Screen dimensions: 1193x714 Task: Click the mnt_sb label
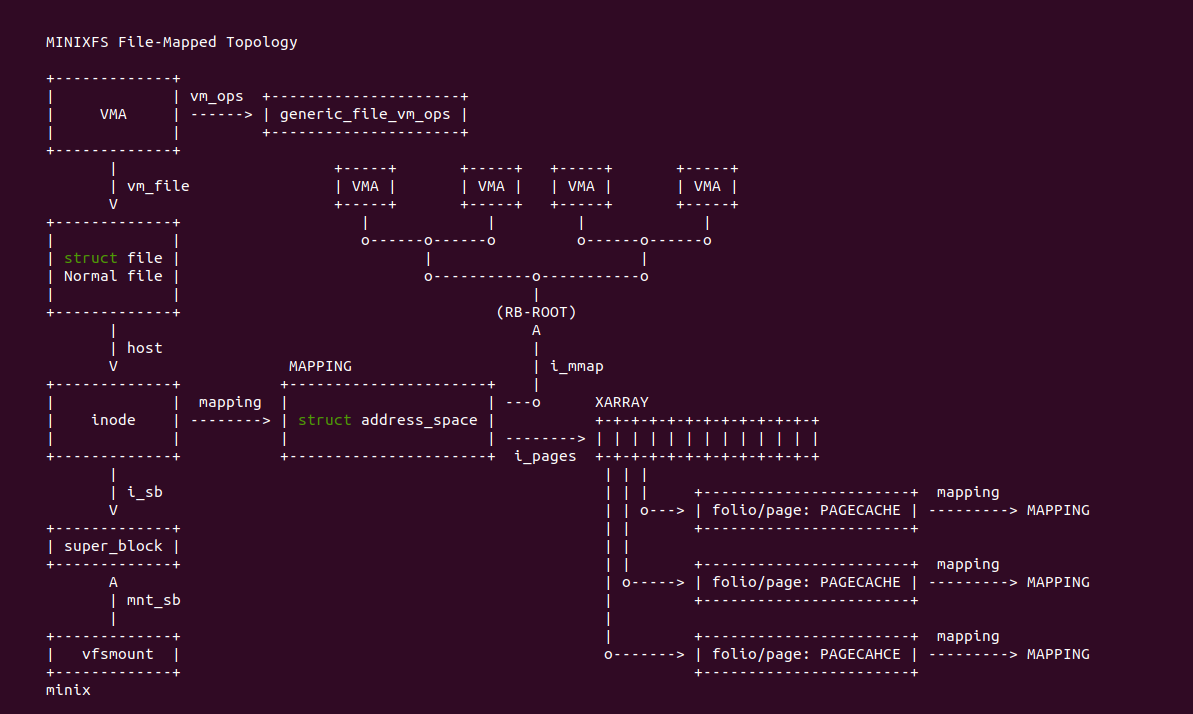click(154, 600)
